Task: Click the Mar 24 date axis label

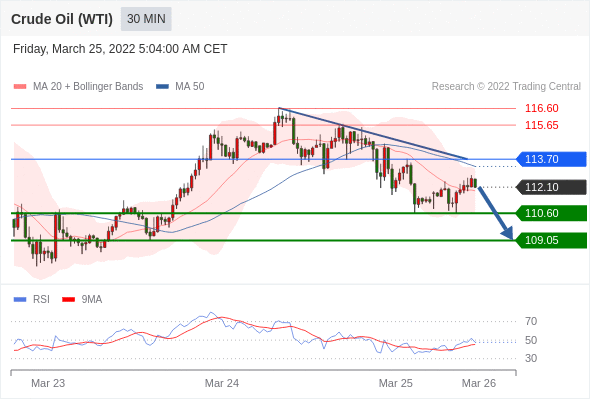Action: (222, 383)
